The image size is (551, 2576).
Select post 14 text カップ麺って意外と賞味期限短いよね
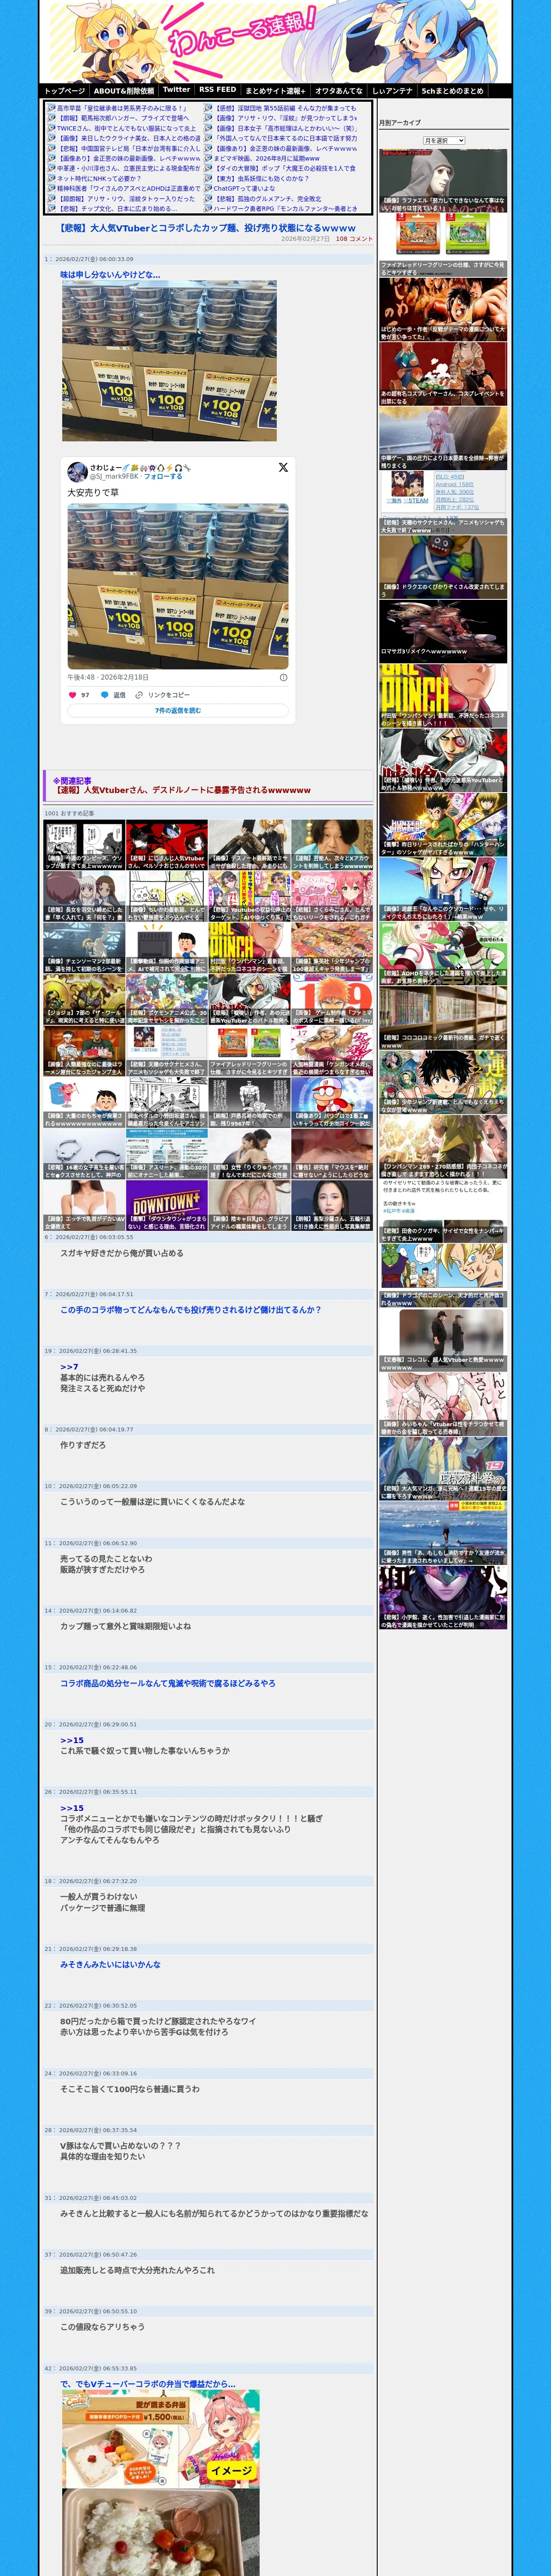tap(125, 1626)
